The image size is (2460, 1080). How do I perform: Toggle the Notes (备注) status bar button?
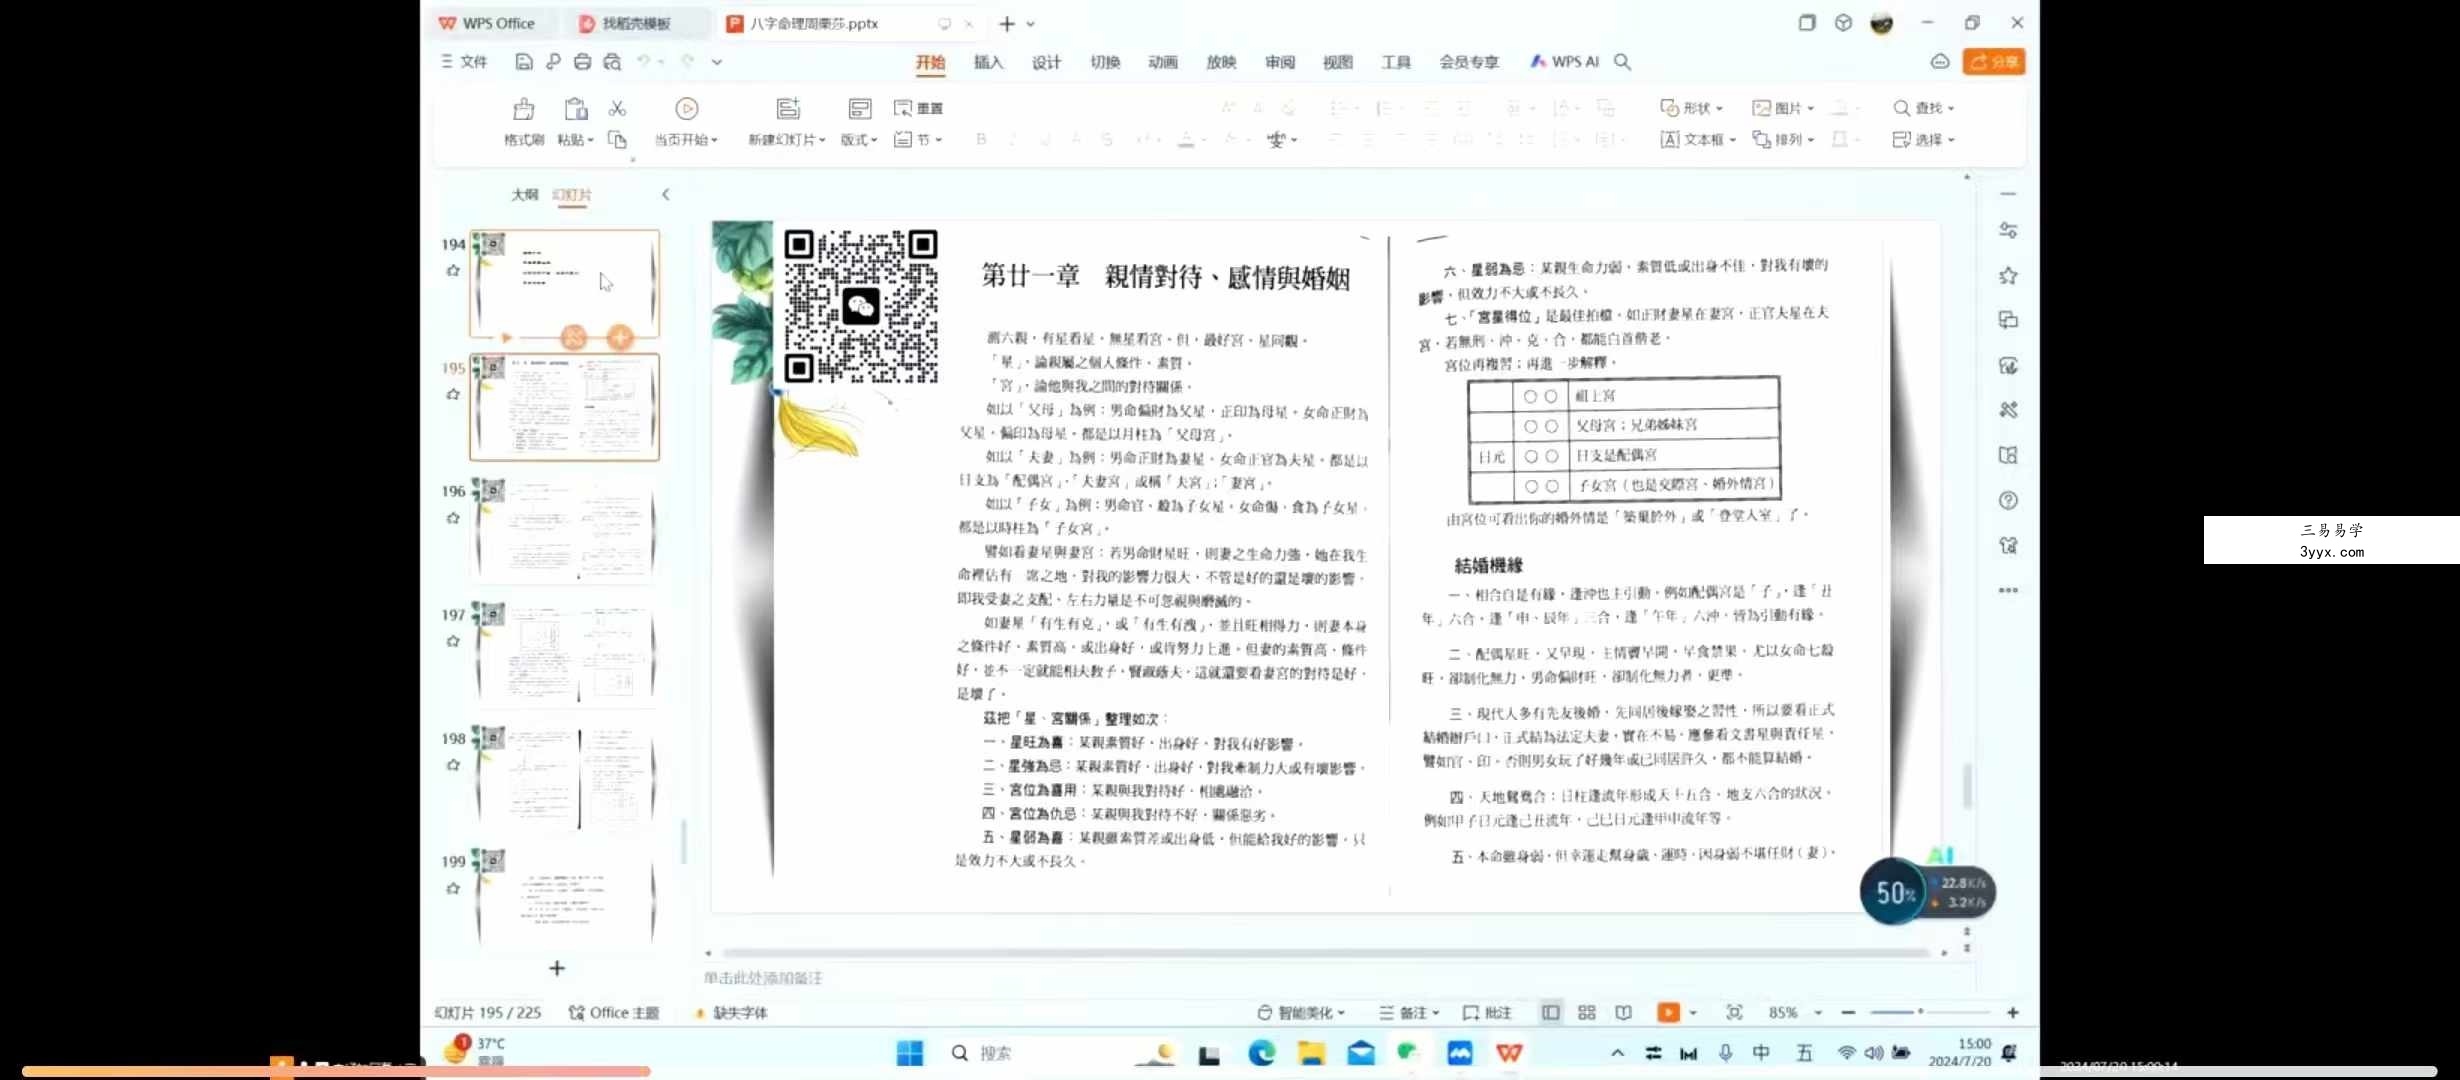[x=1409, y=1013]
